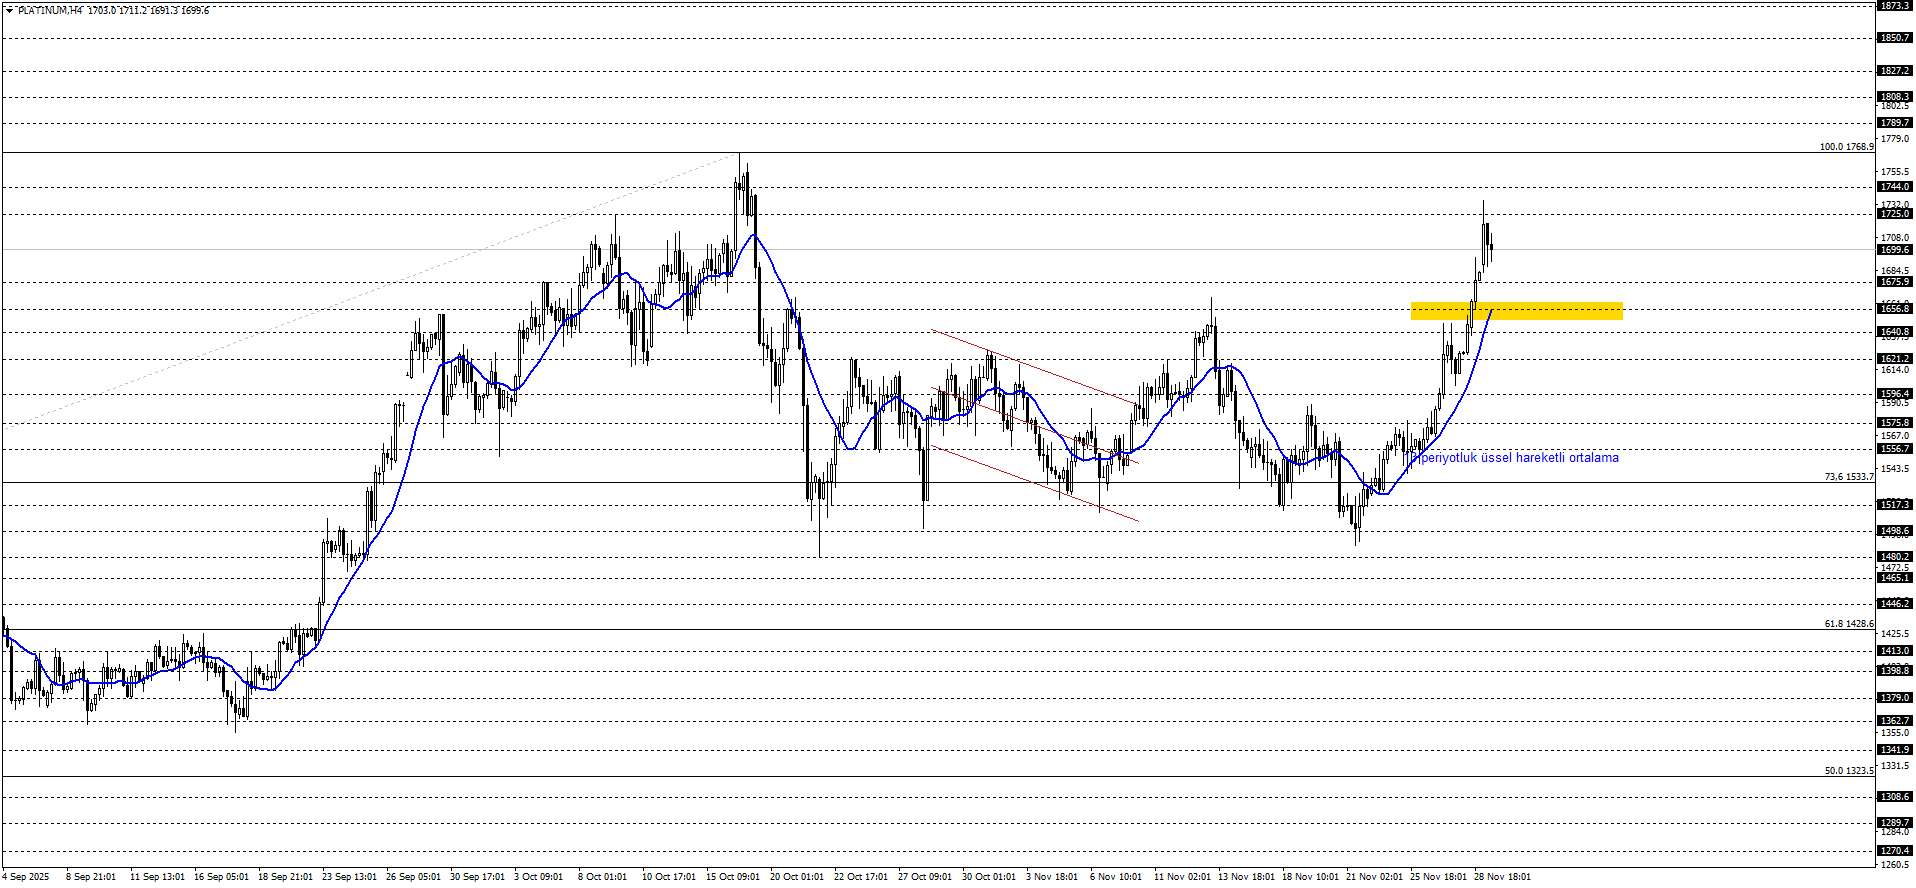Viewport: 1916px width, 888px height.
Task: Click the 1744.0 price level tag
Action: click(x=1895, y=187)
